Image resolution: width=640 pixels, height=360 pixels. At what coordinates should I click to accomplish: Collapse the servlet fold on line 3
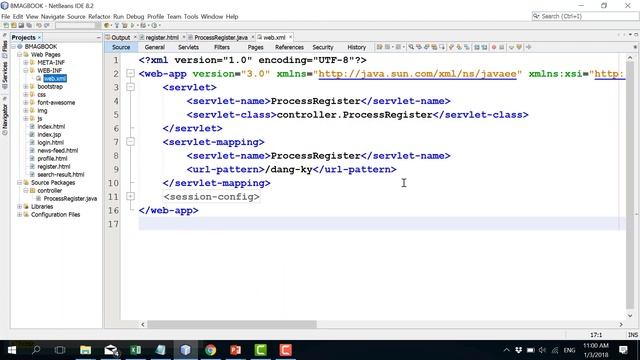(x=130, y=87)
